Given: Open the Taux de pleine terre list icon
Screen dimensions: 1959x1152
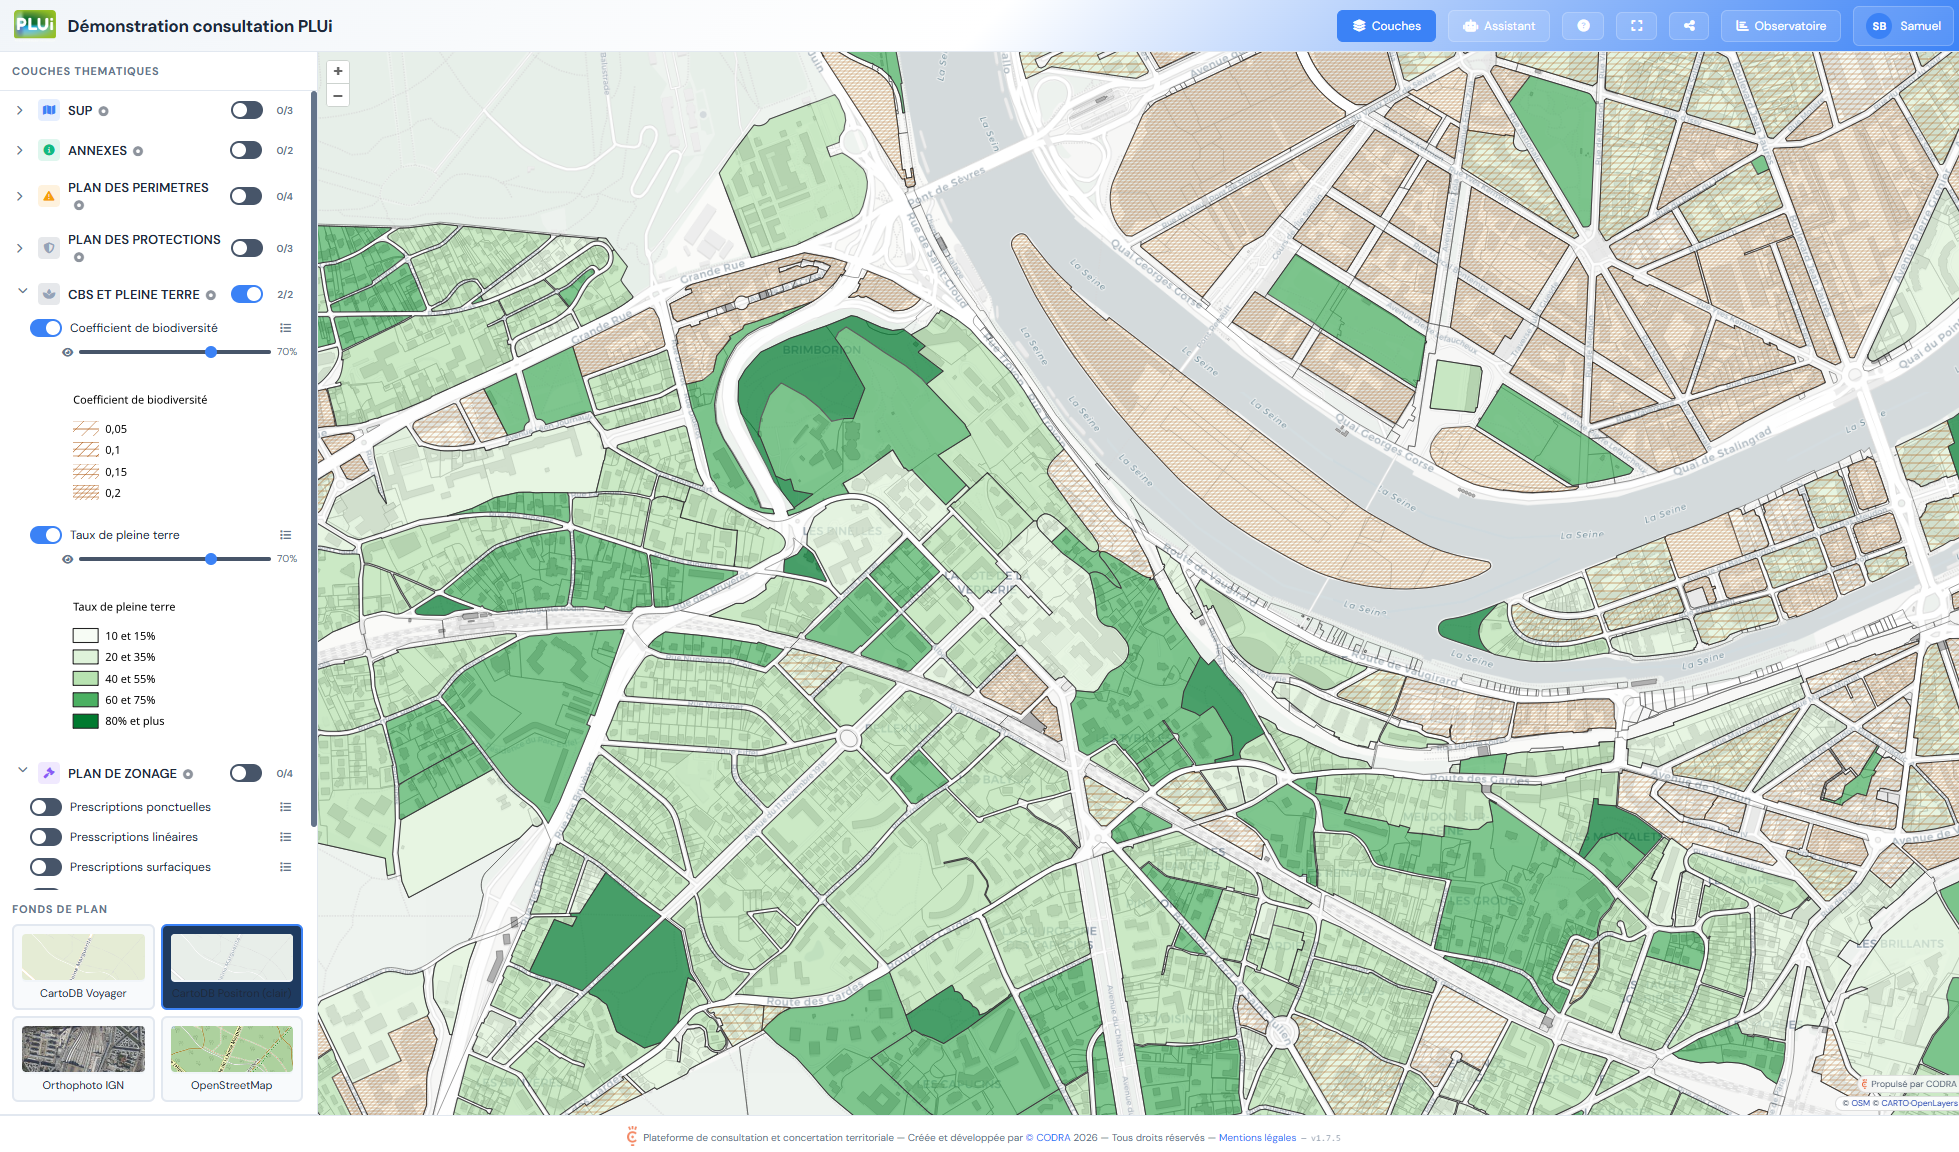Looking at the screenshot, I should click(x=285, y=535).
